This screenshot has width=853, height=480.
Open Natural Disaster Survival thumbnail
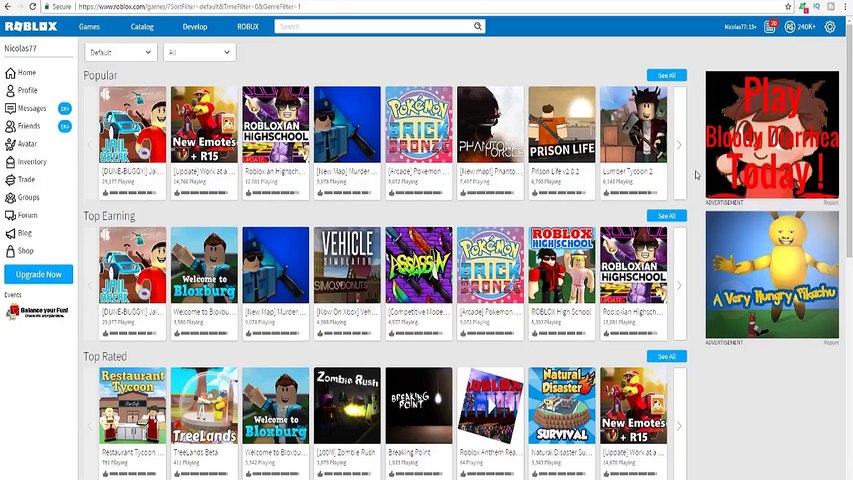pyautogui.click(x=562, y=405)
